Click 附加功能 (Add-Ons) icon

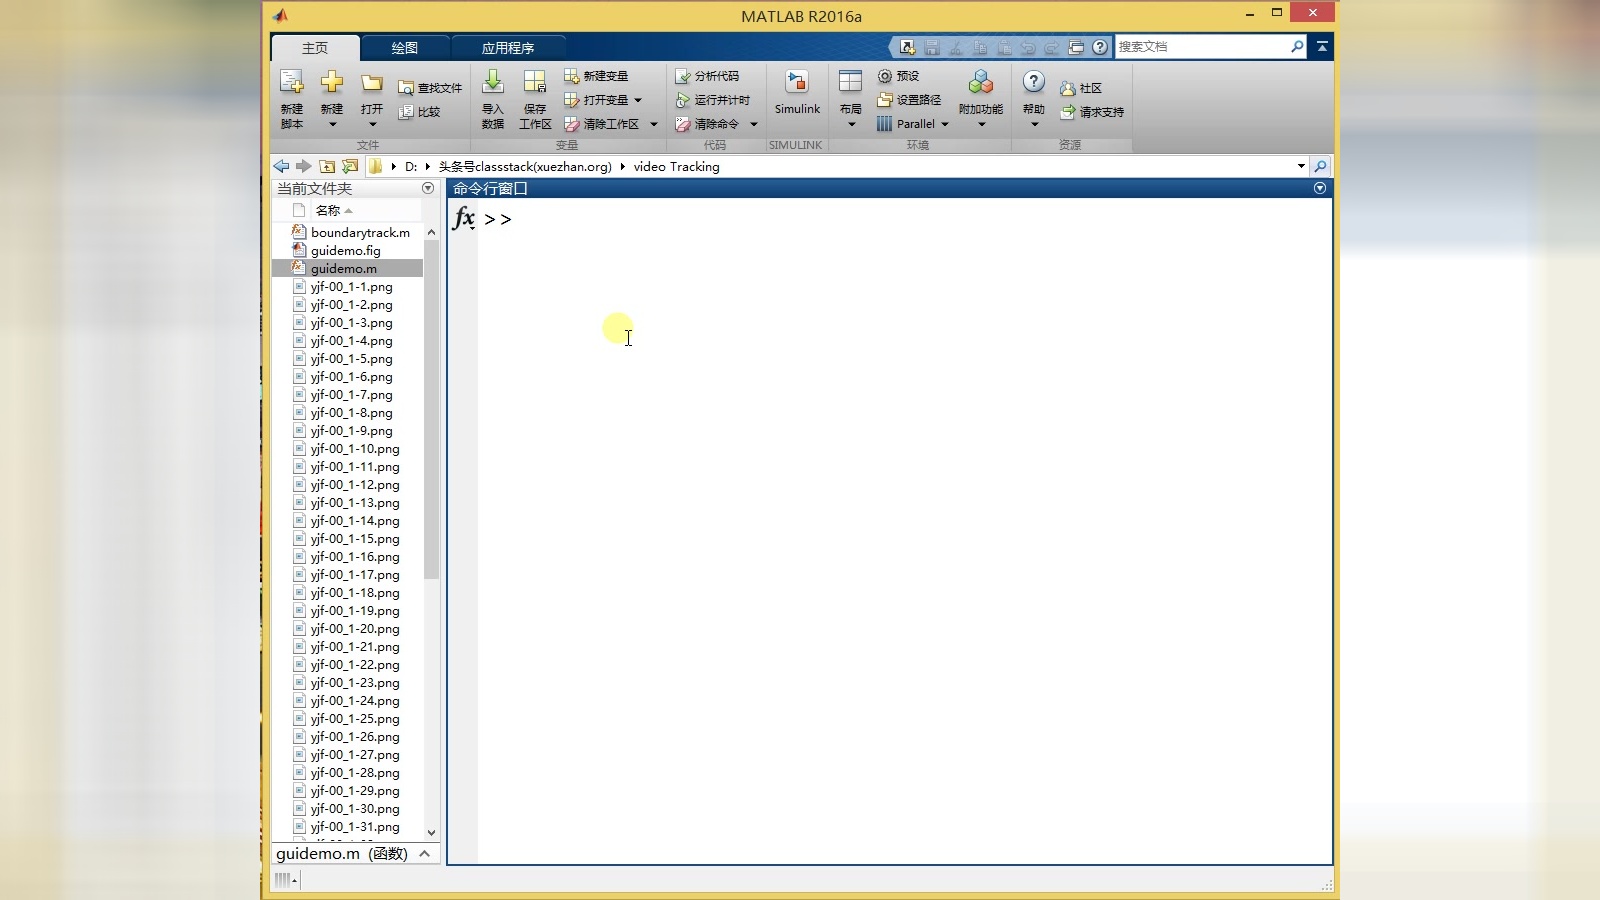[981, 83]
